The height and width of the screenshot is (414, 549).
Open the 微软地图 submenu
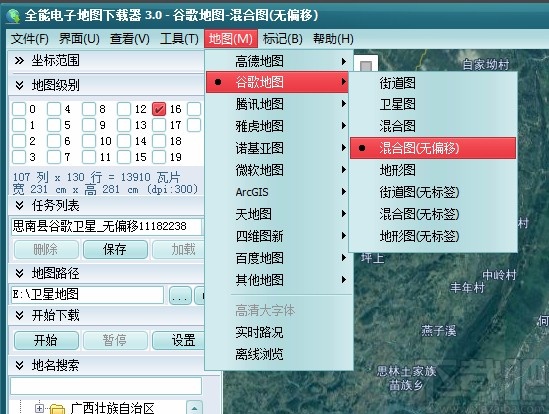tap(278, 170)
